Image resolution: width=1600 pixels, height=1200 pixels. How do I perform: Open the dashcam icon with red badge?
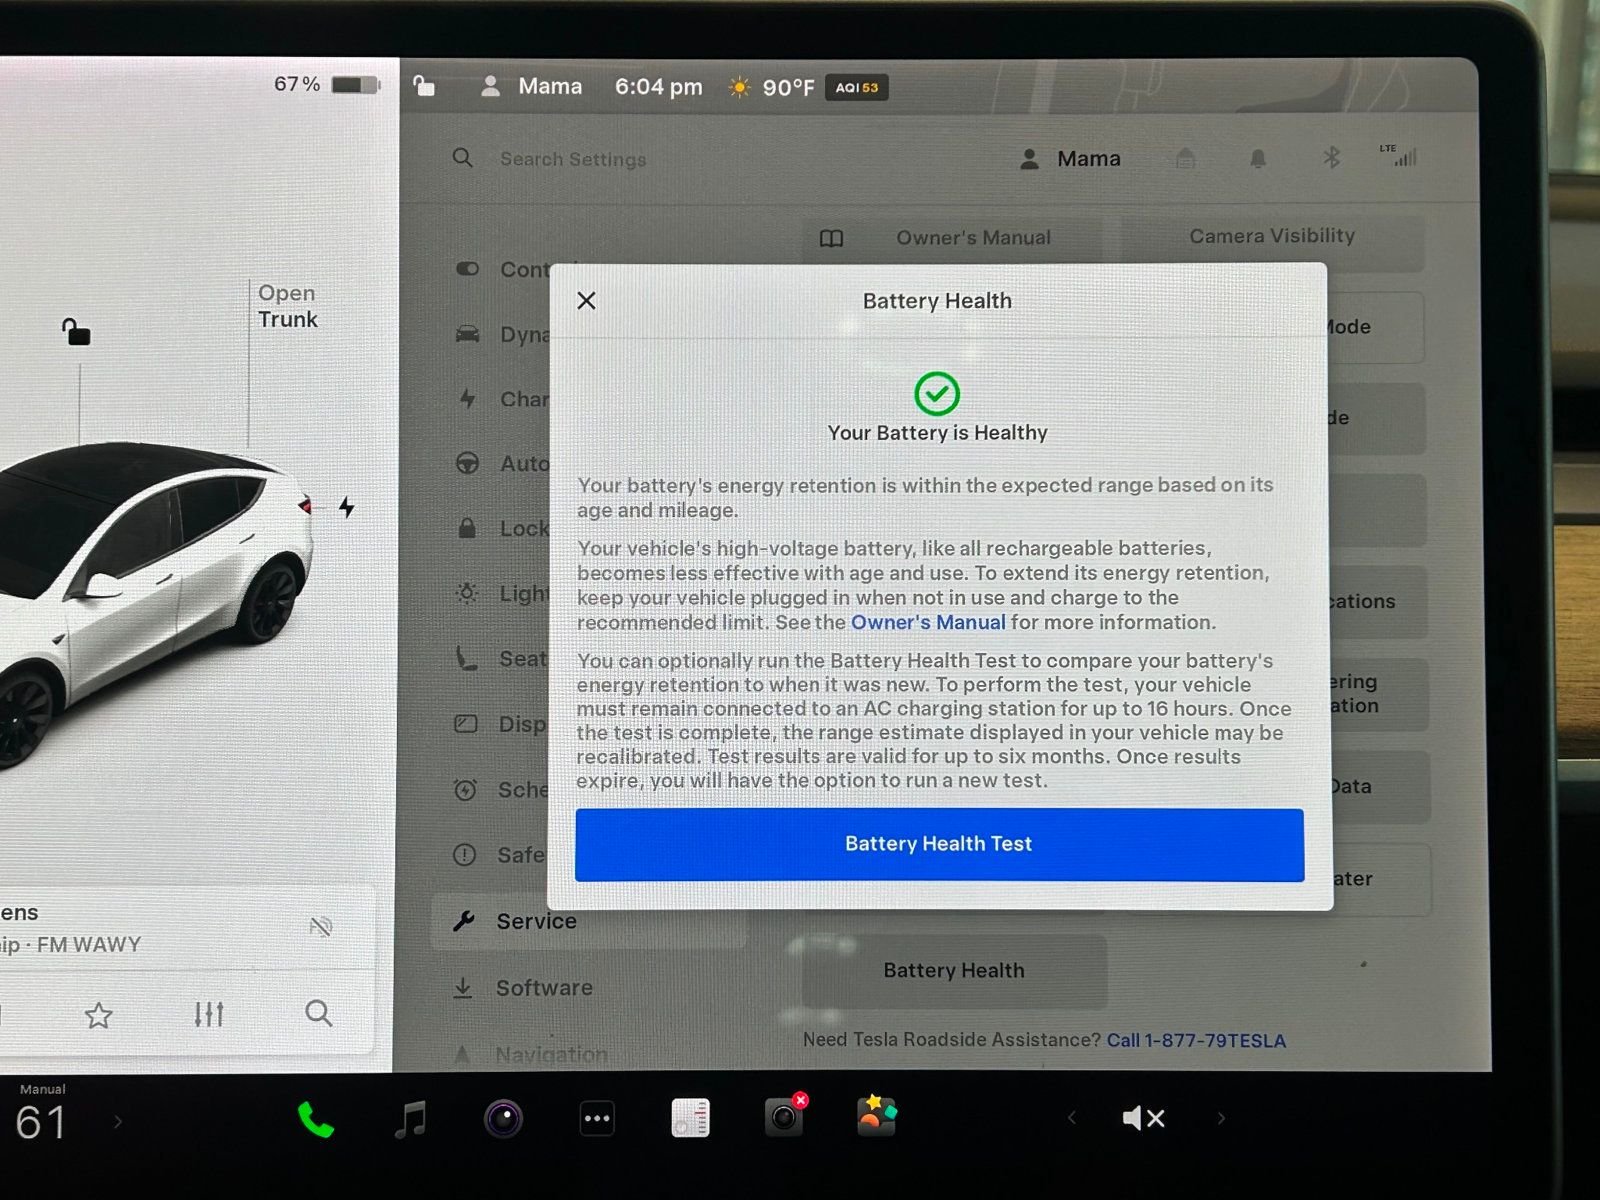(784, 1117)
